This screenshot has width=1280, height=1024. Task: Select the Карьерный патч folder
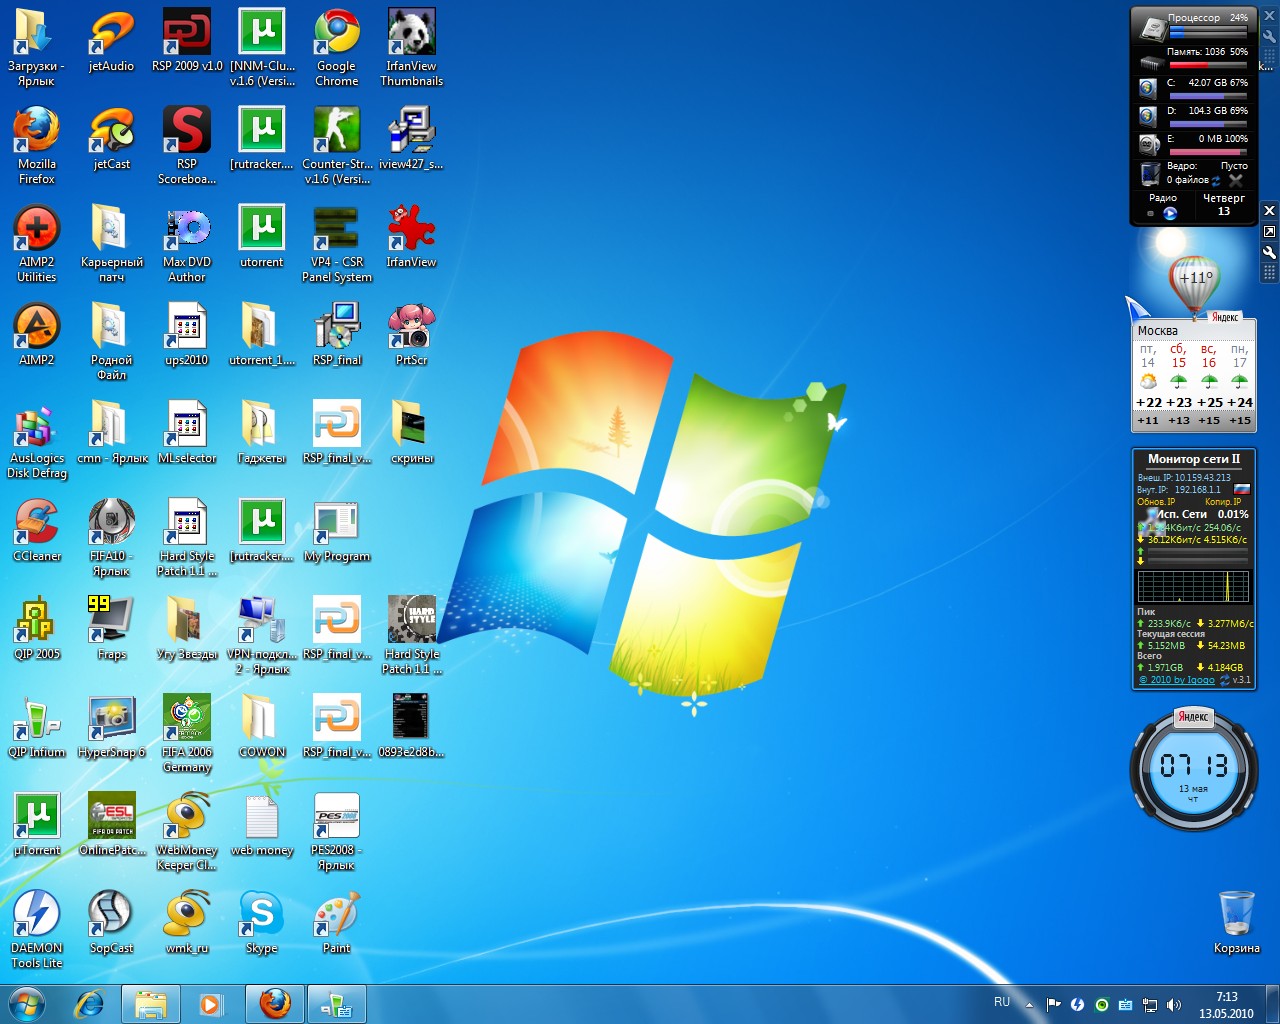coord(111,243)
